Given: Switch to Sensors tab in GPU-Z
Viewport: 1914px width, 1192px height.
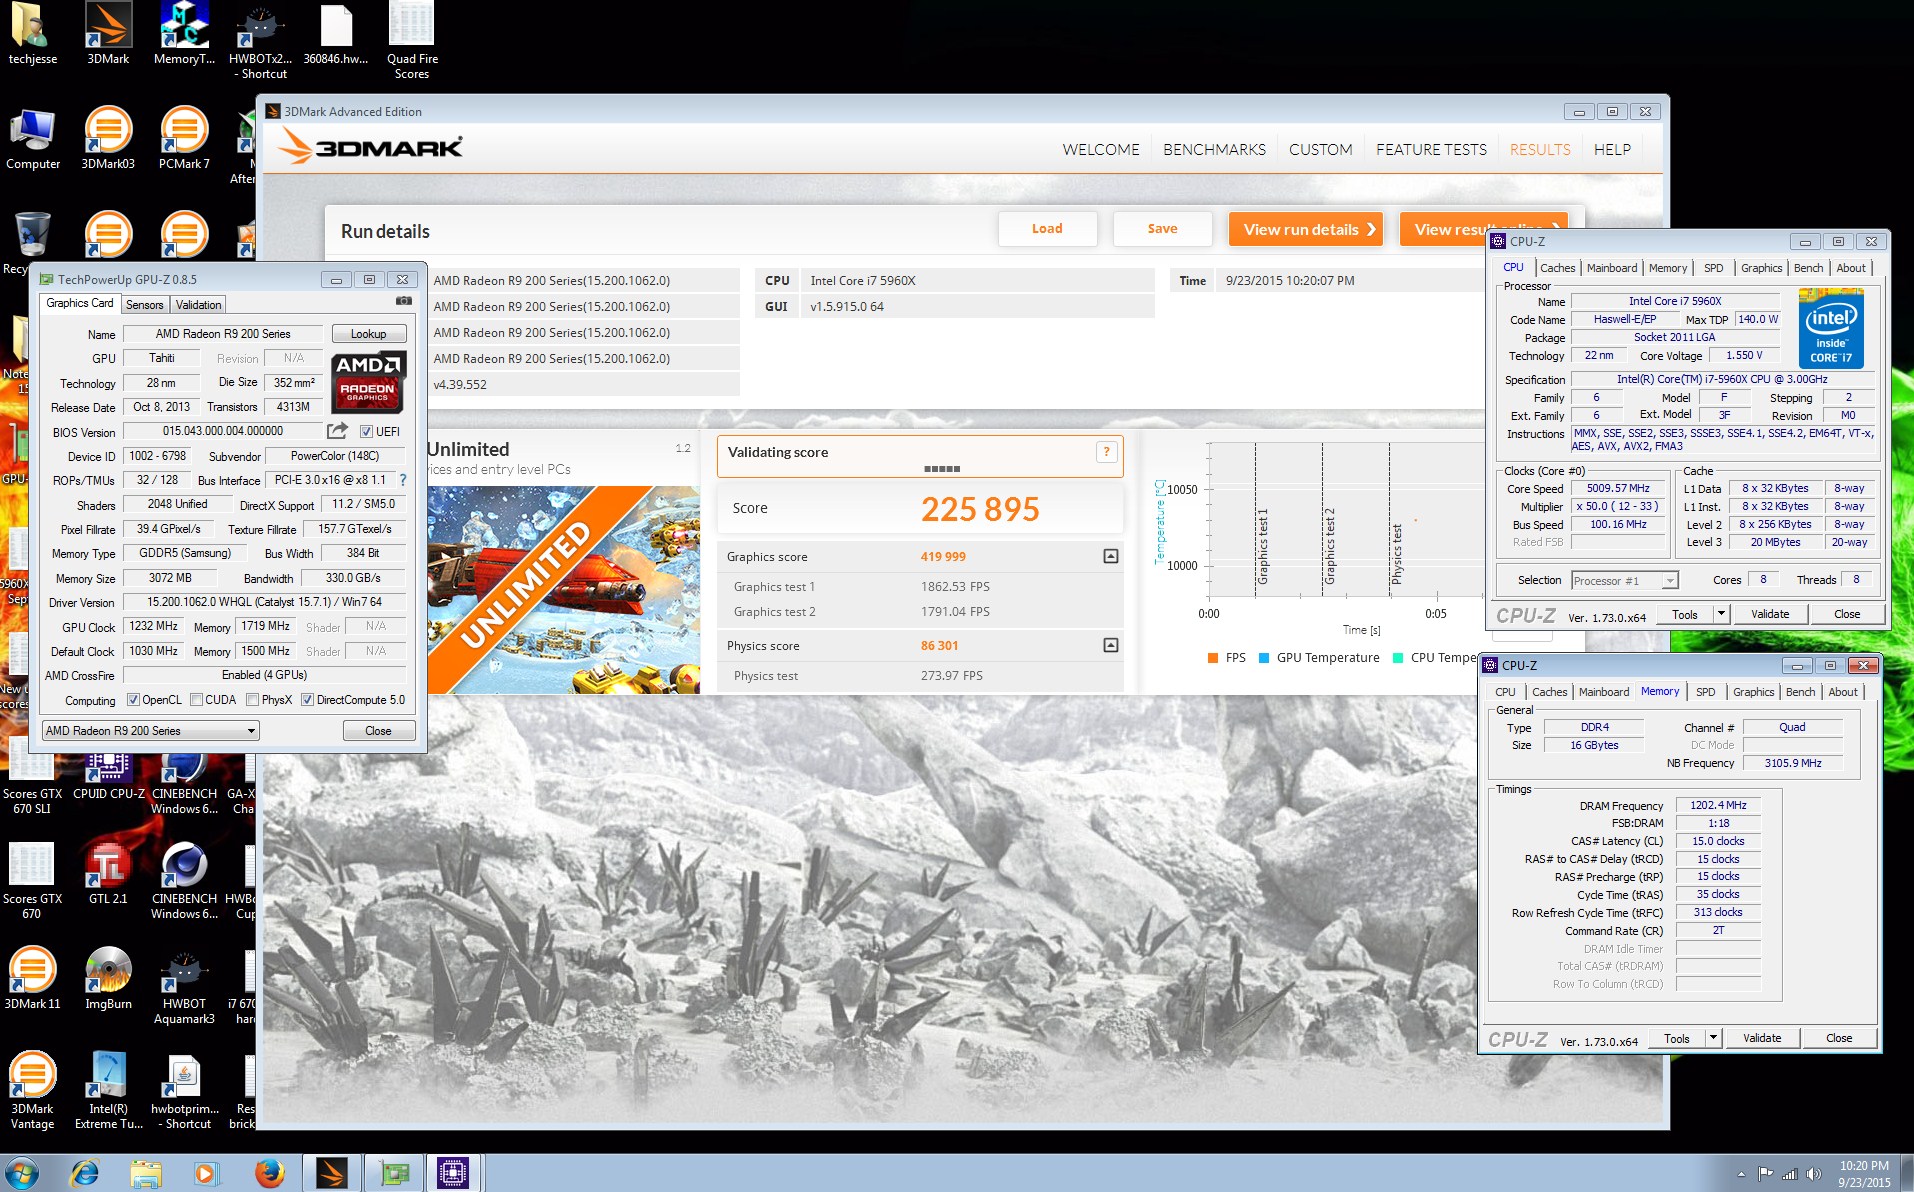Looking at the screenshot, I should [x=145, y=305].
